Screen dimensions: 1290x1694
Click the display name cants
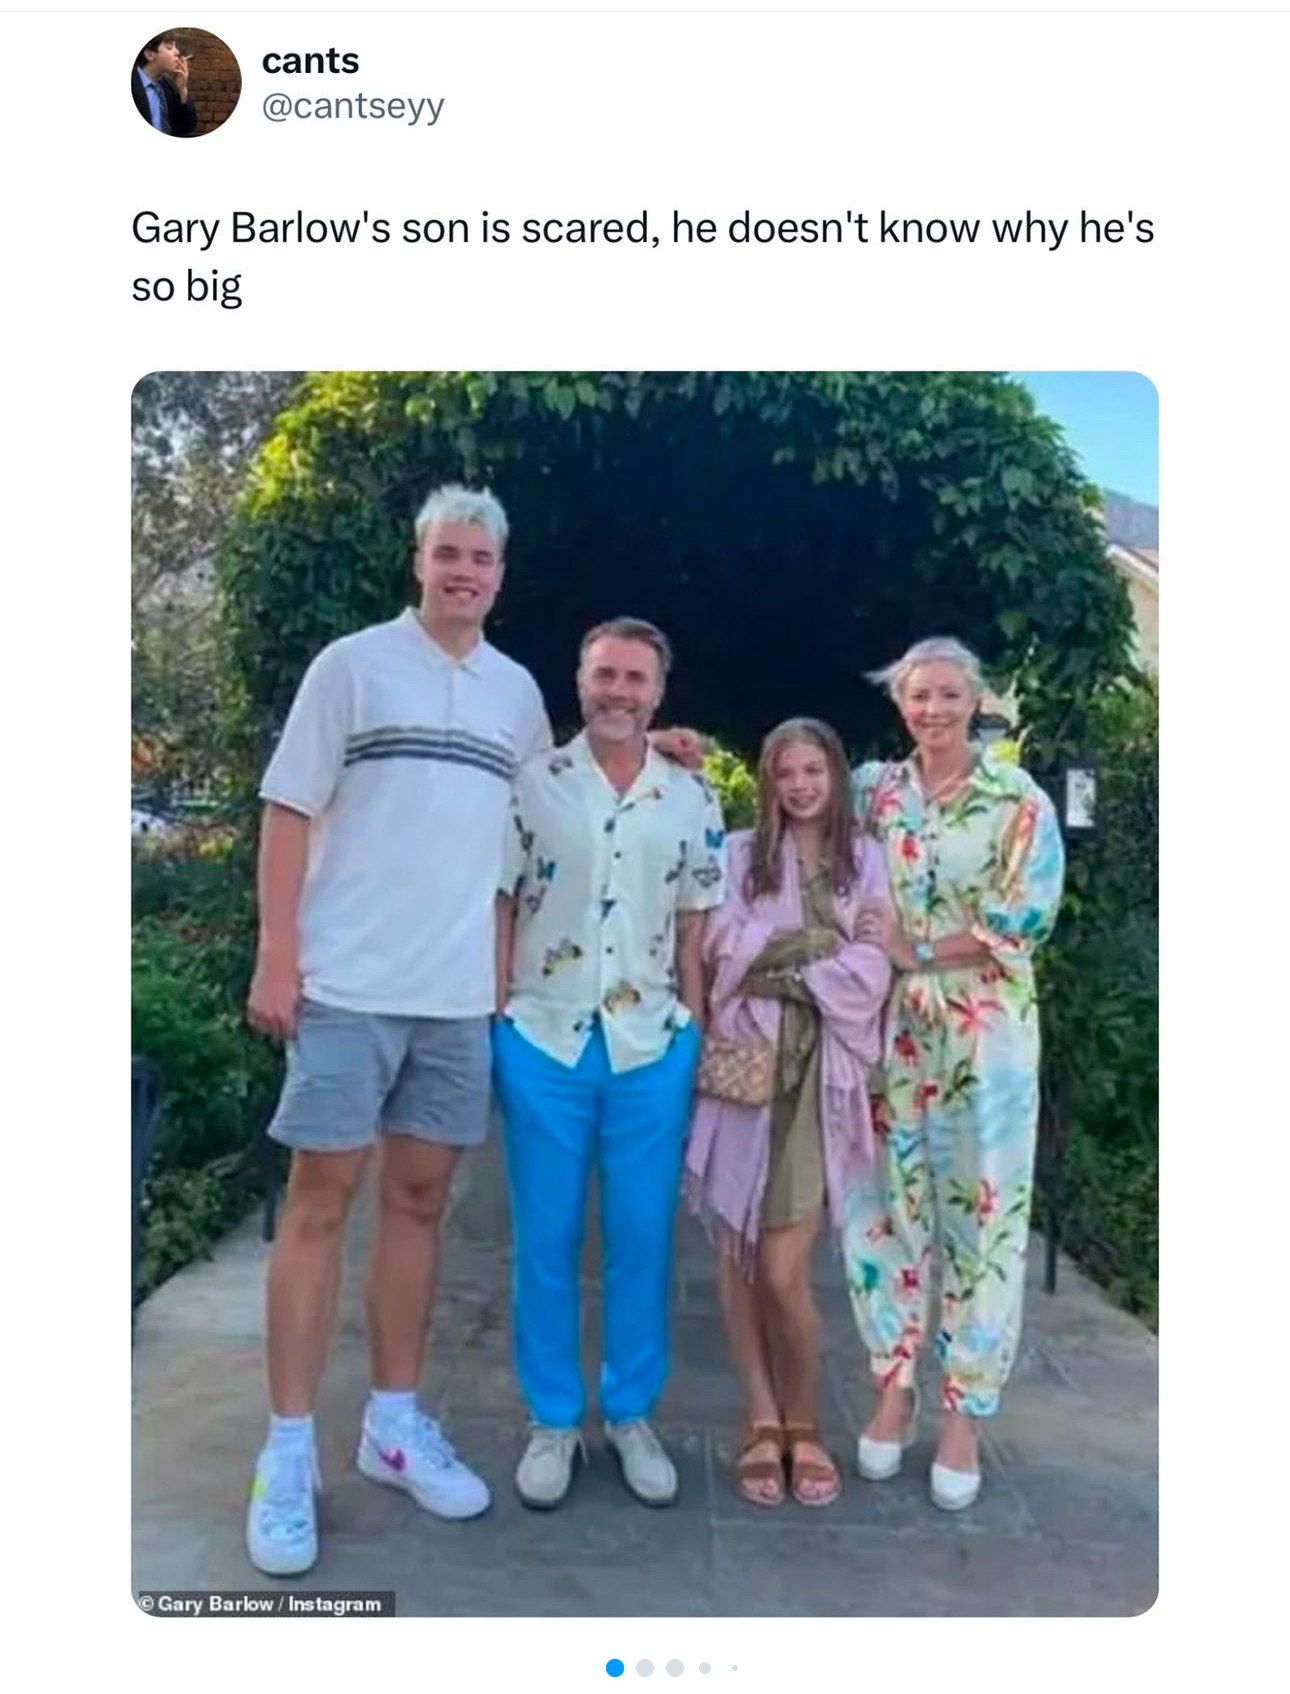(x=310, y=61)
